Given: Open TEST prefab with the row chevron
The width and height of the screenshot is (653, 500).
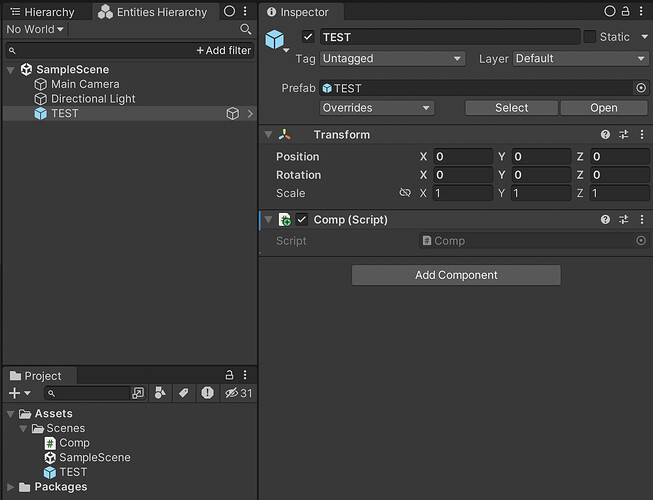Looking at the screenshot, I should (250, 113).
